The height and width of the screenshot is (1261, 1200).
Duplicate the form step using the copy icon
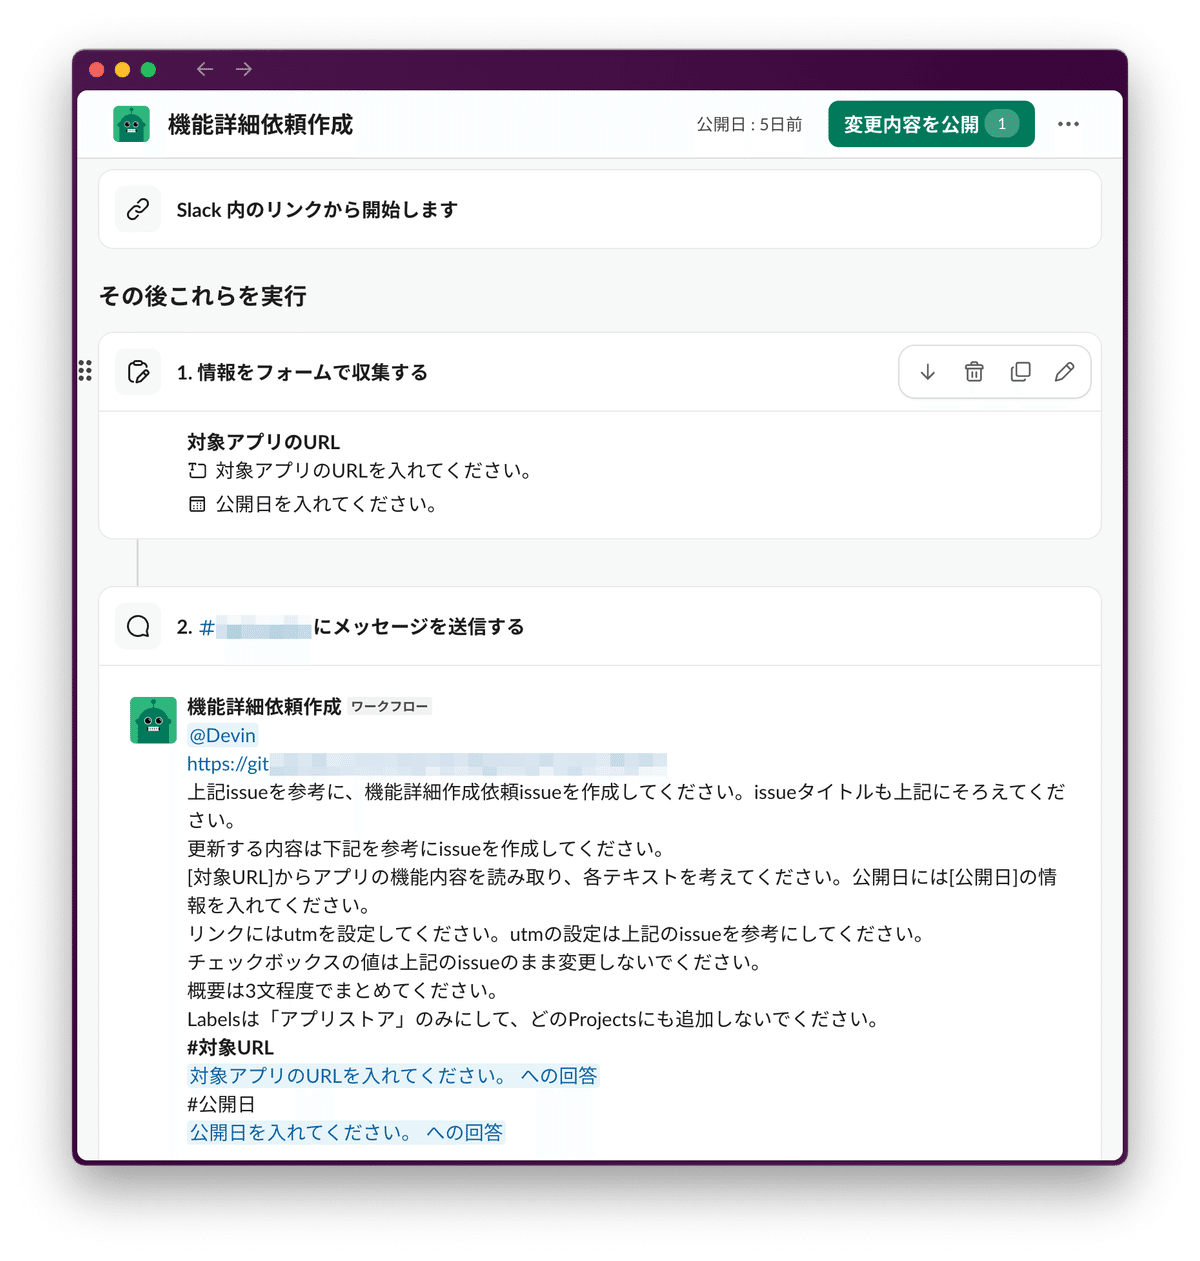tap(1019, 371)
